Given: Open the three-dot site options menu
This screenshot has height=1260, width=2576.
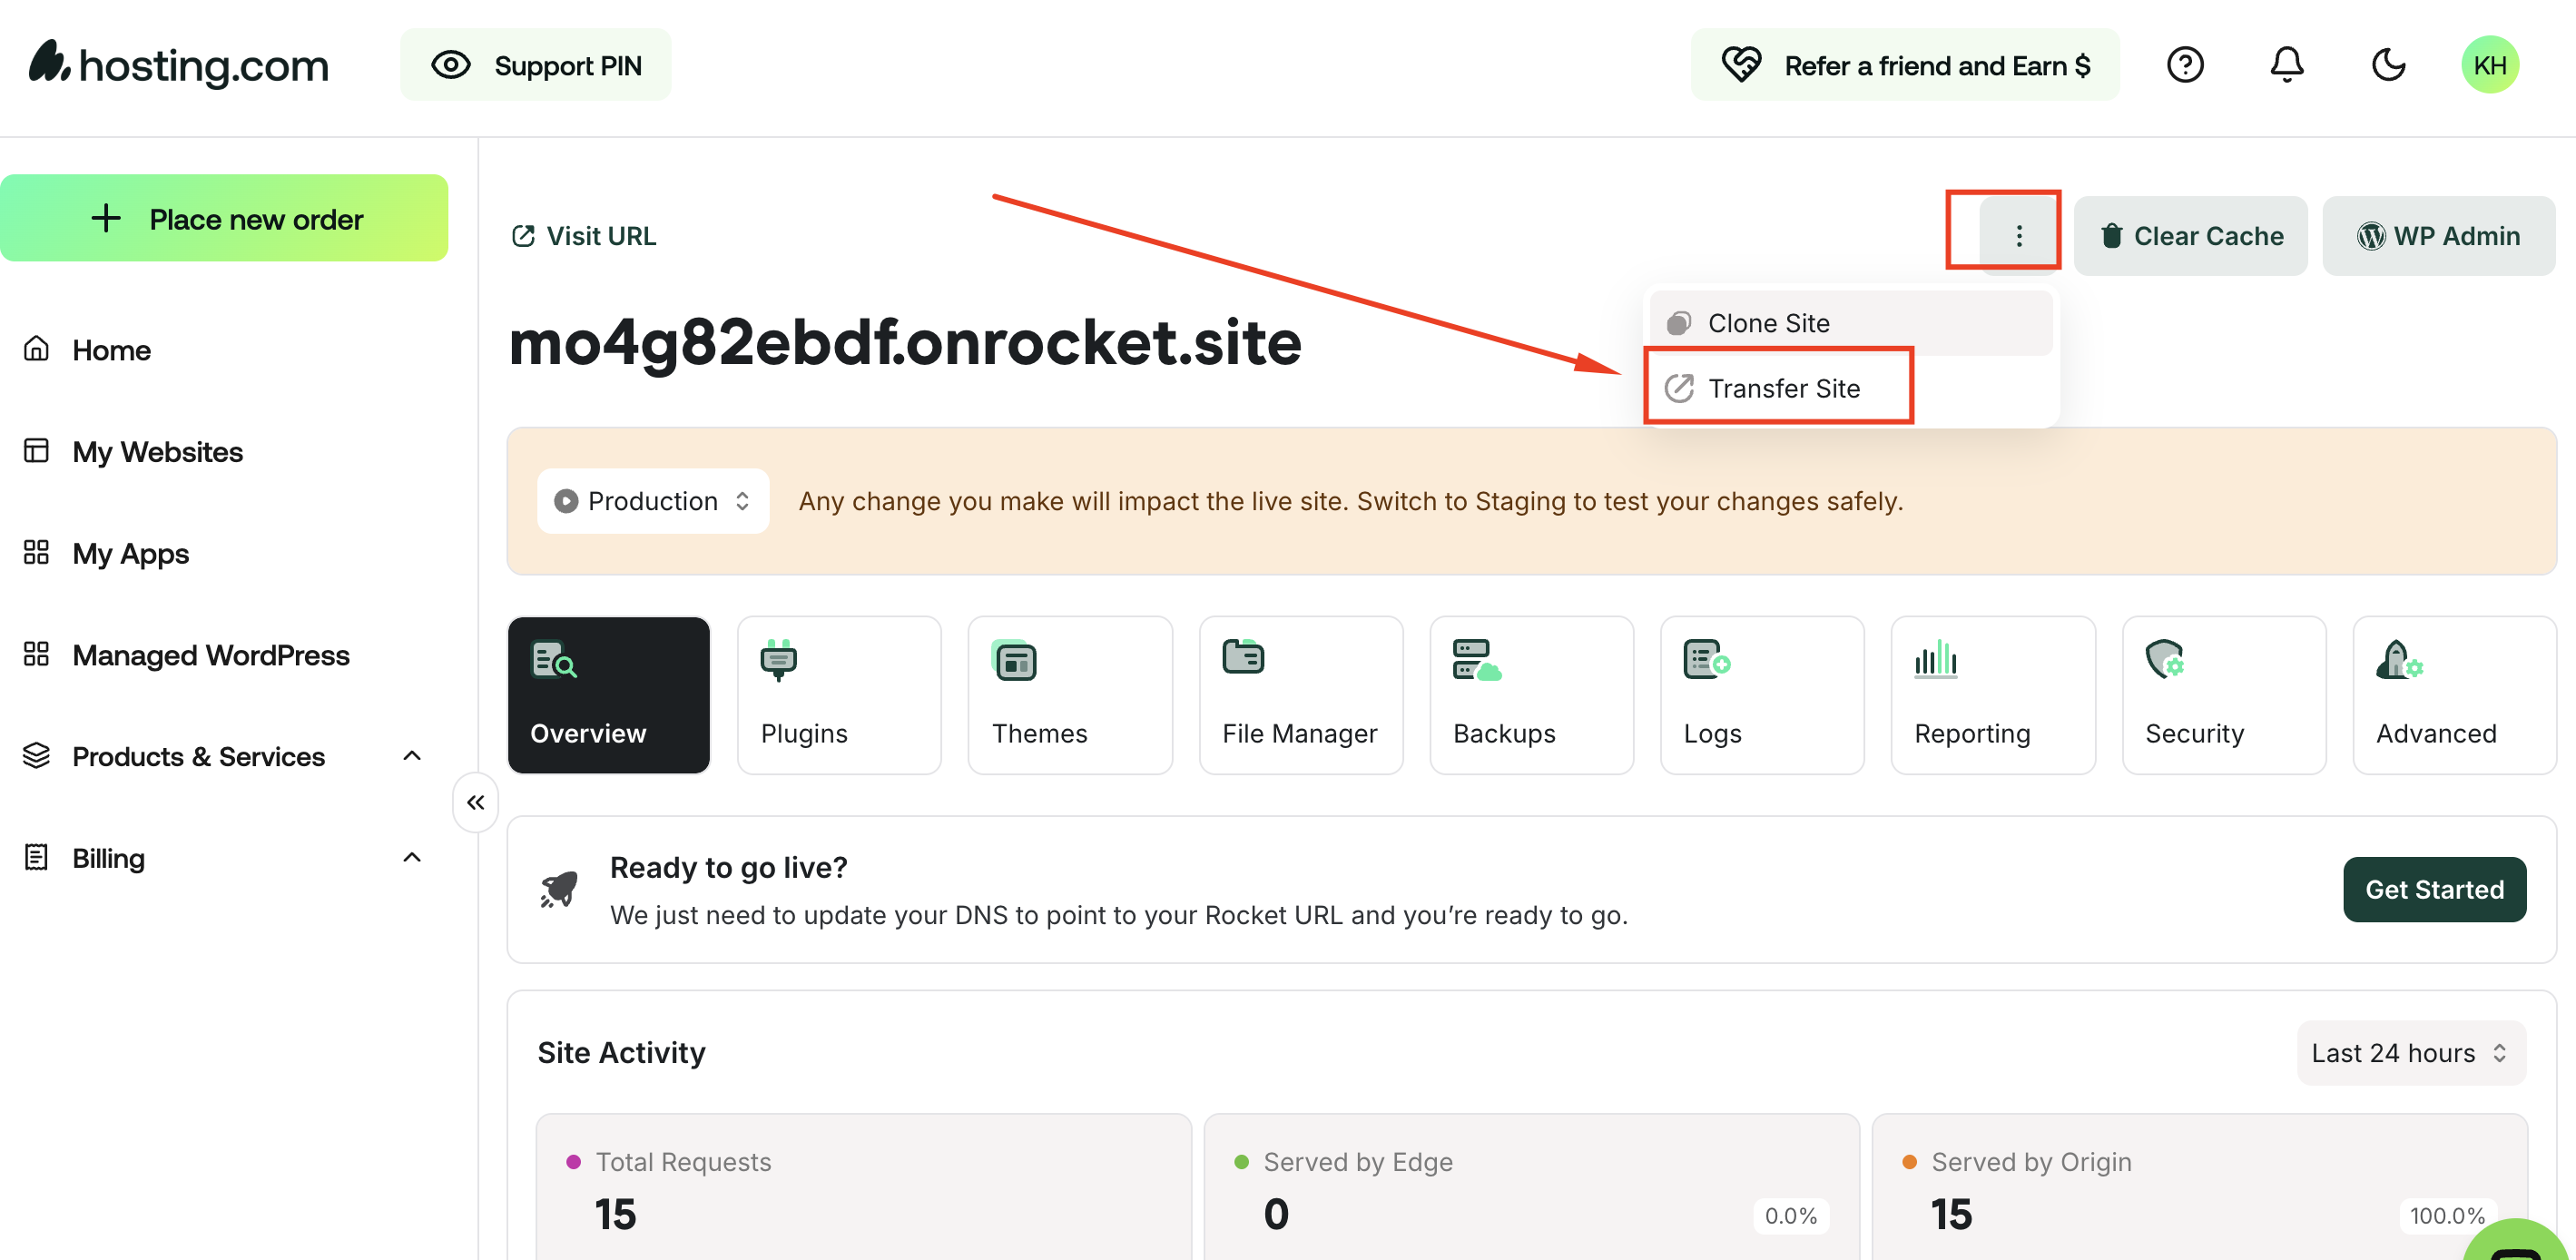Looking at the screenshot, I should (x=2018, y=236).
